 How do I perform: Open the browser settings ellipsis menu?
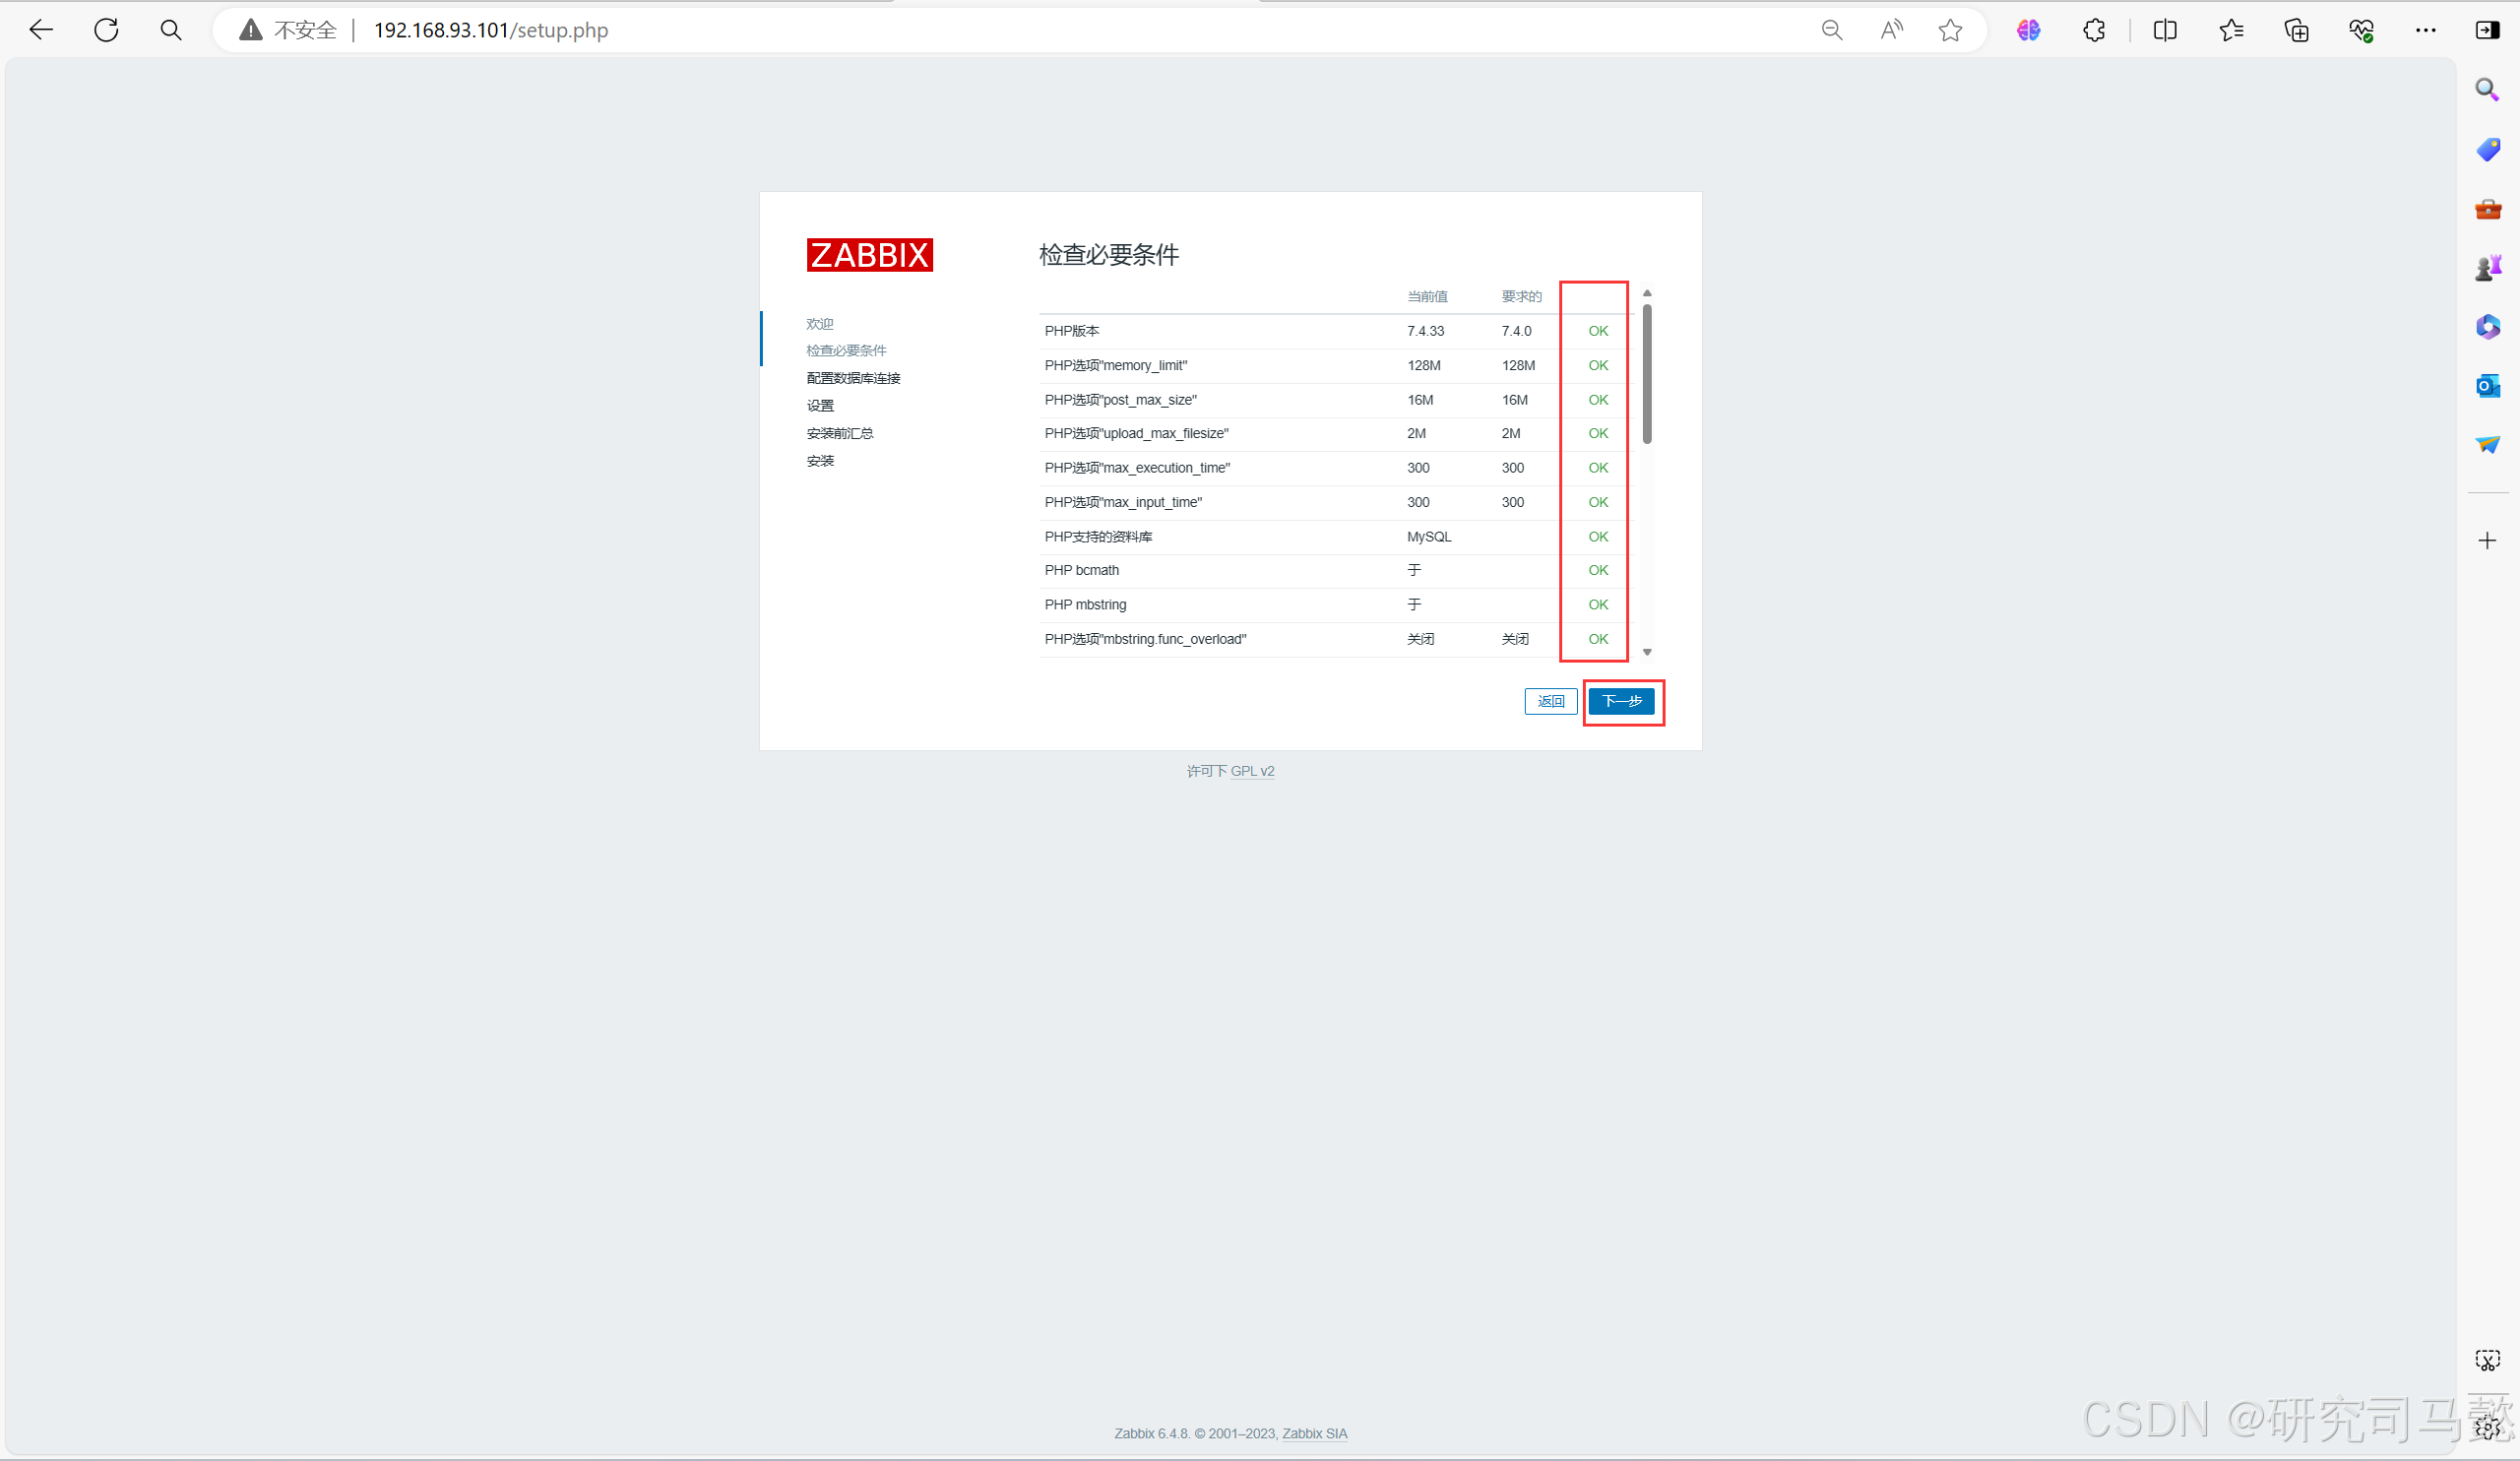point(2426,30)
